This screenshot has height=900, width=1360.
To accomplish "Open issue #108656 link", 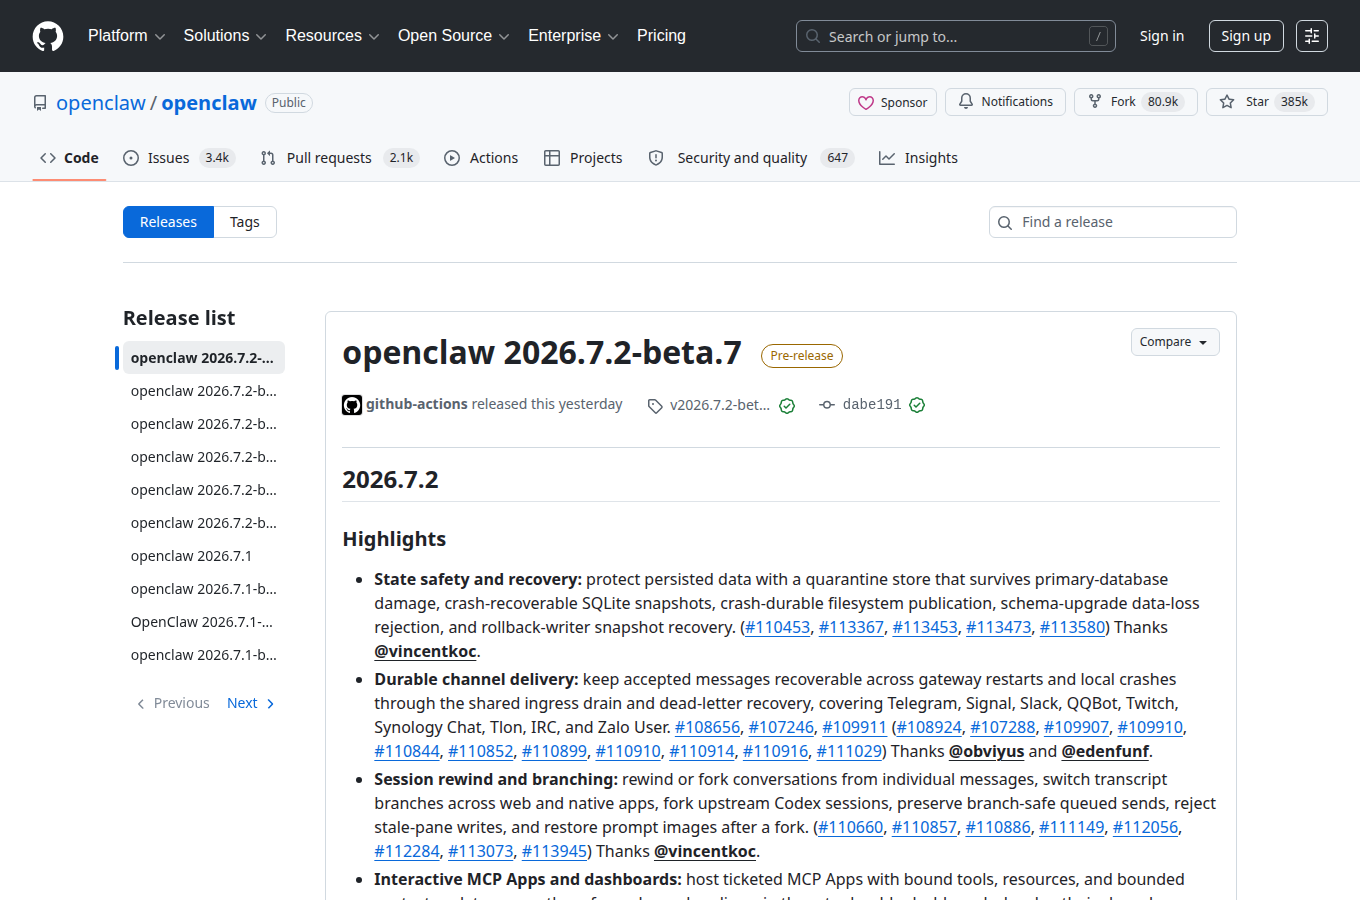I will click(707, 727).
